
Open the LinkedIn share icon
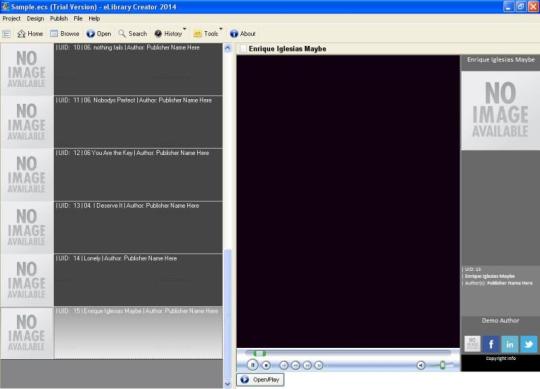510,344
